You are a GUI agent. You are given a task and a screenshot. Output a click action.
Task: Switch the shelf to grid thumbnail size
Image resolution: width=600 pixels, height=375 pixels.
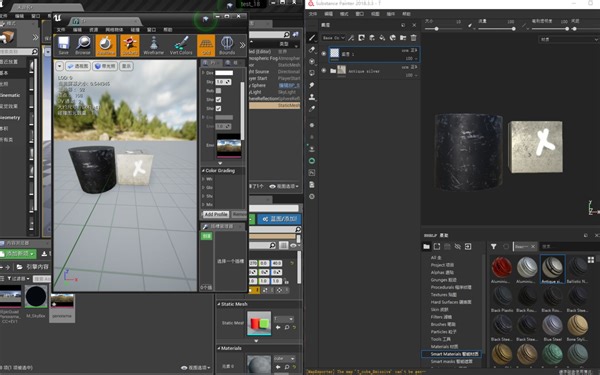click(x=591, y=260)
